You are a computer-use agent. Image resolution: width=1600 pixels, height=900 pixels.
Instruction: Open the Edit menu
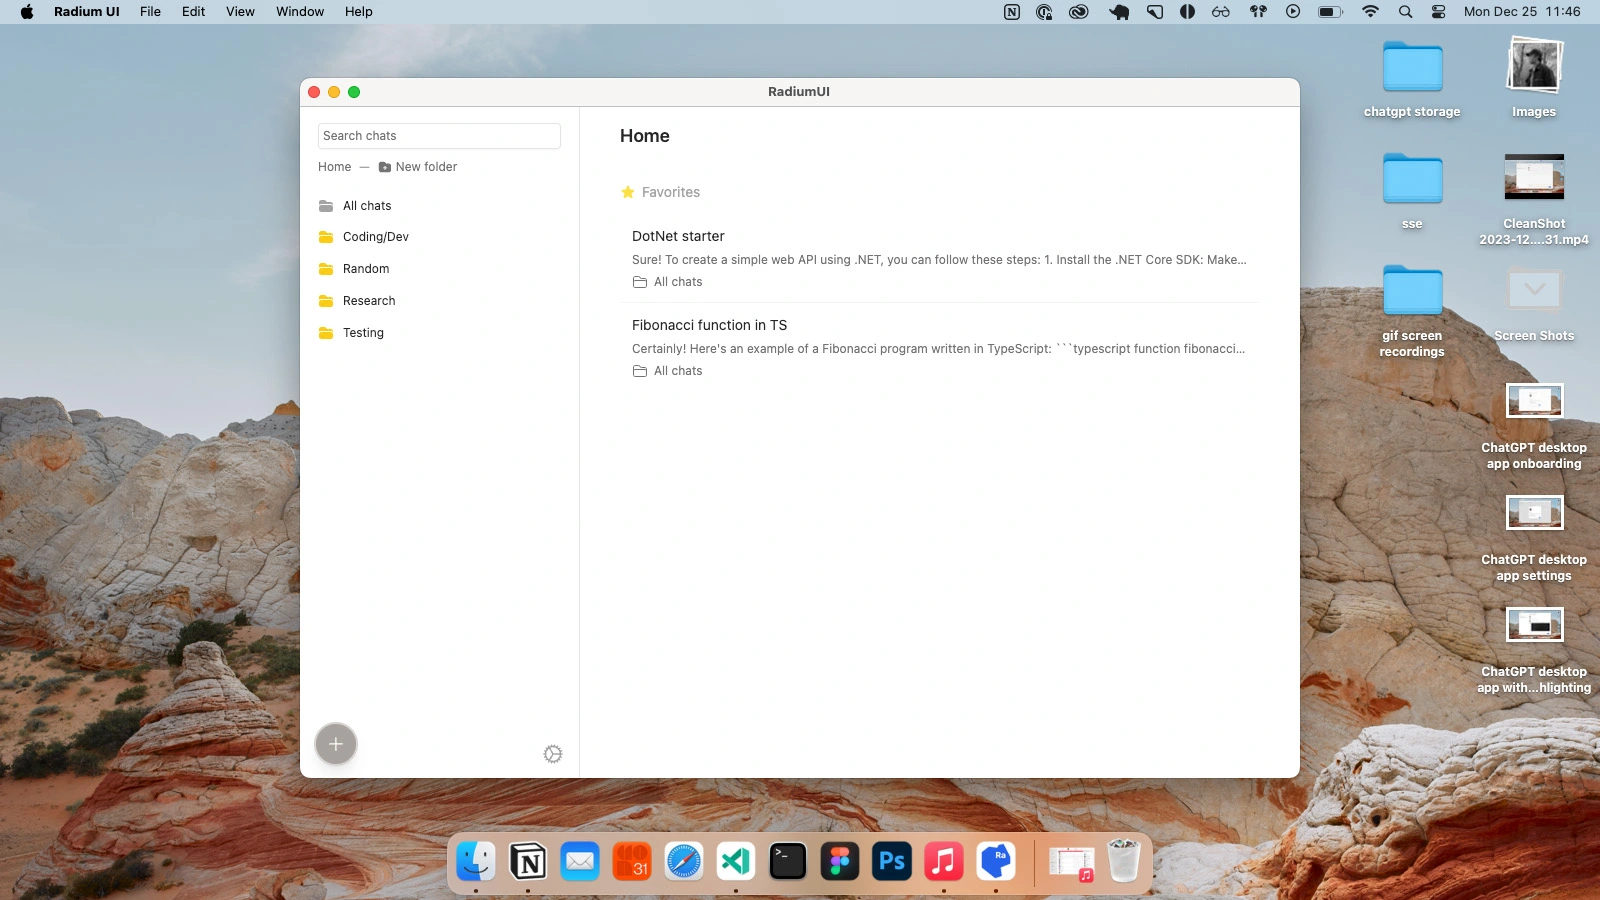[194, 12]
